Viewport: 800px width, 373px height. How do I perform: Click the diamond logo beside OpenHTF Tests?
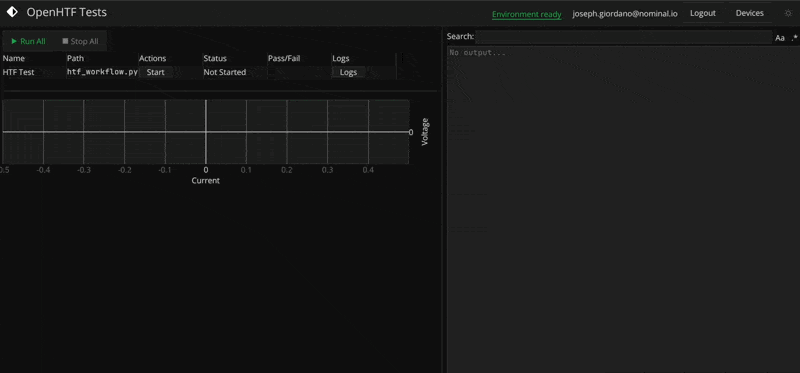coord(12,12)
